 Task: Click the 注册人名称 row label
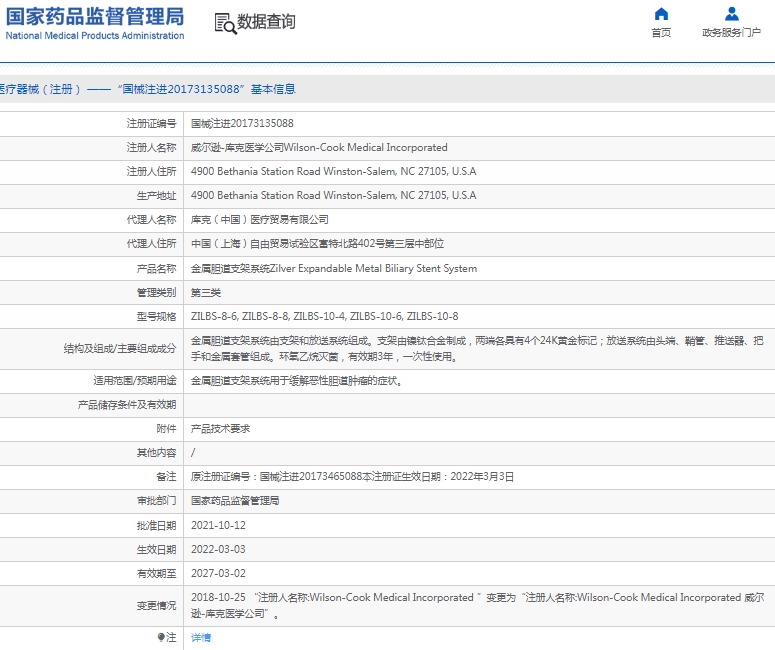click(x=151, y=147)
